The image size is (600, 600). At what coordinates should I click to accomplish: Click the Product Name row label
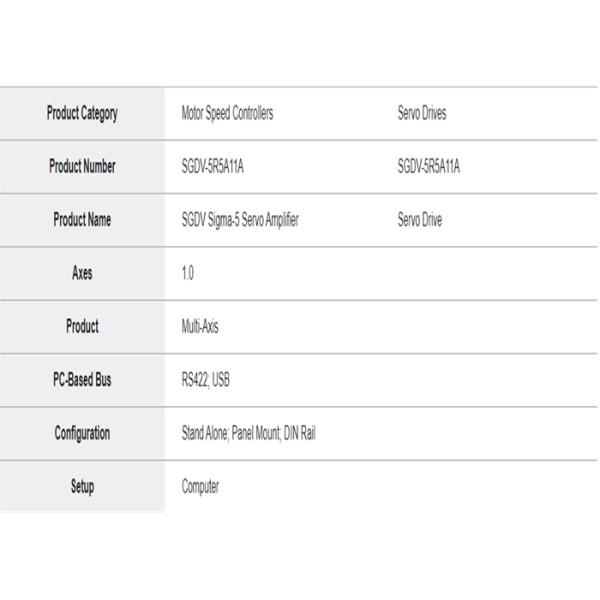click(x=82, y=220)
